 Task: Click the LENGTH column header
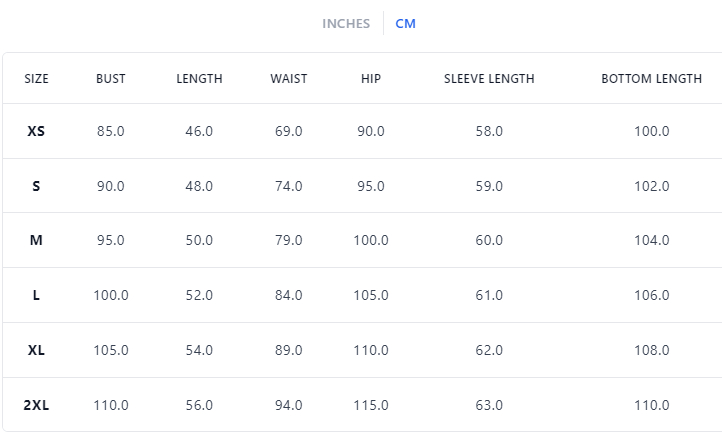click(199, 79)
